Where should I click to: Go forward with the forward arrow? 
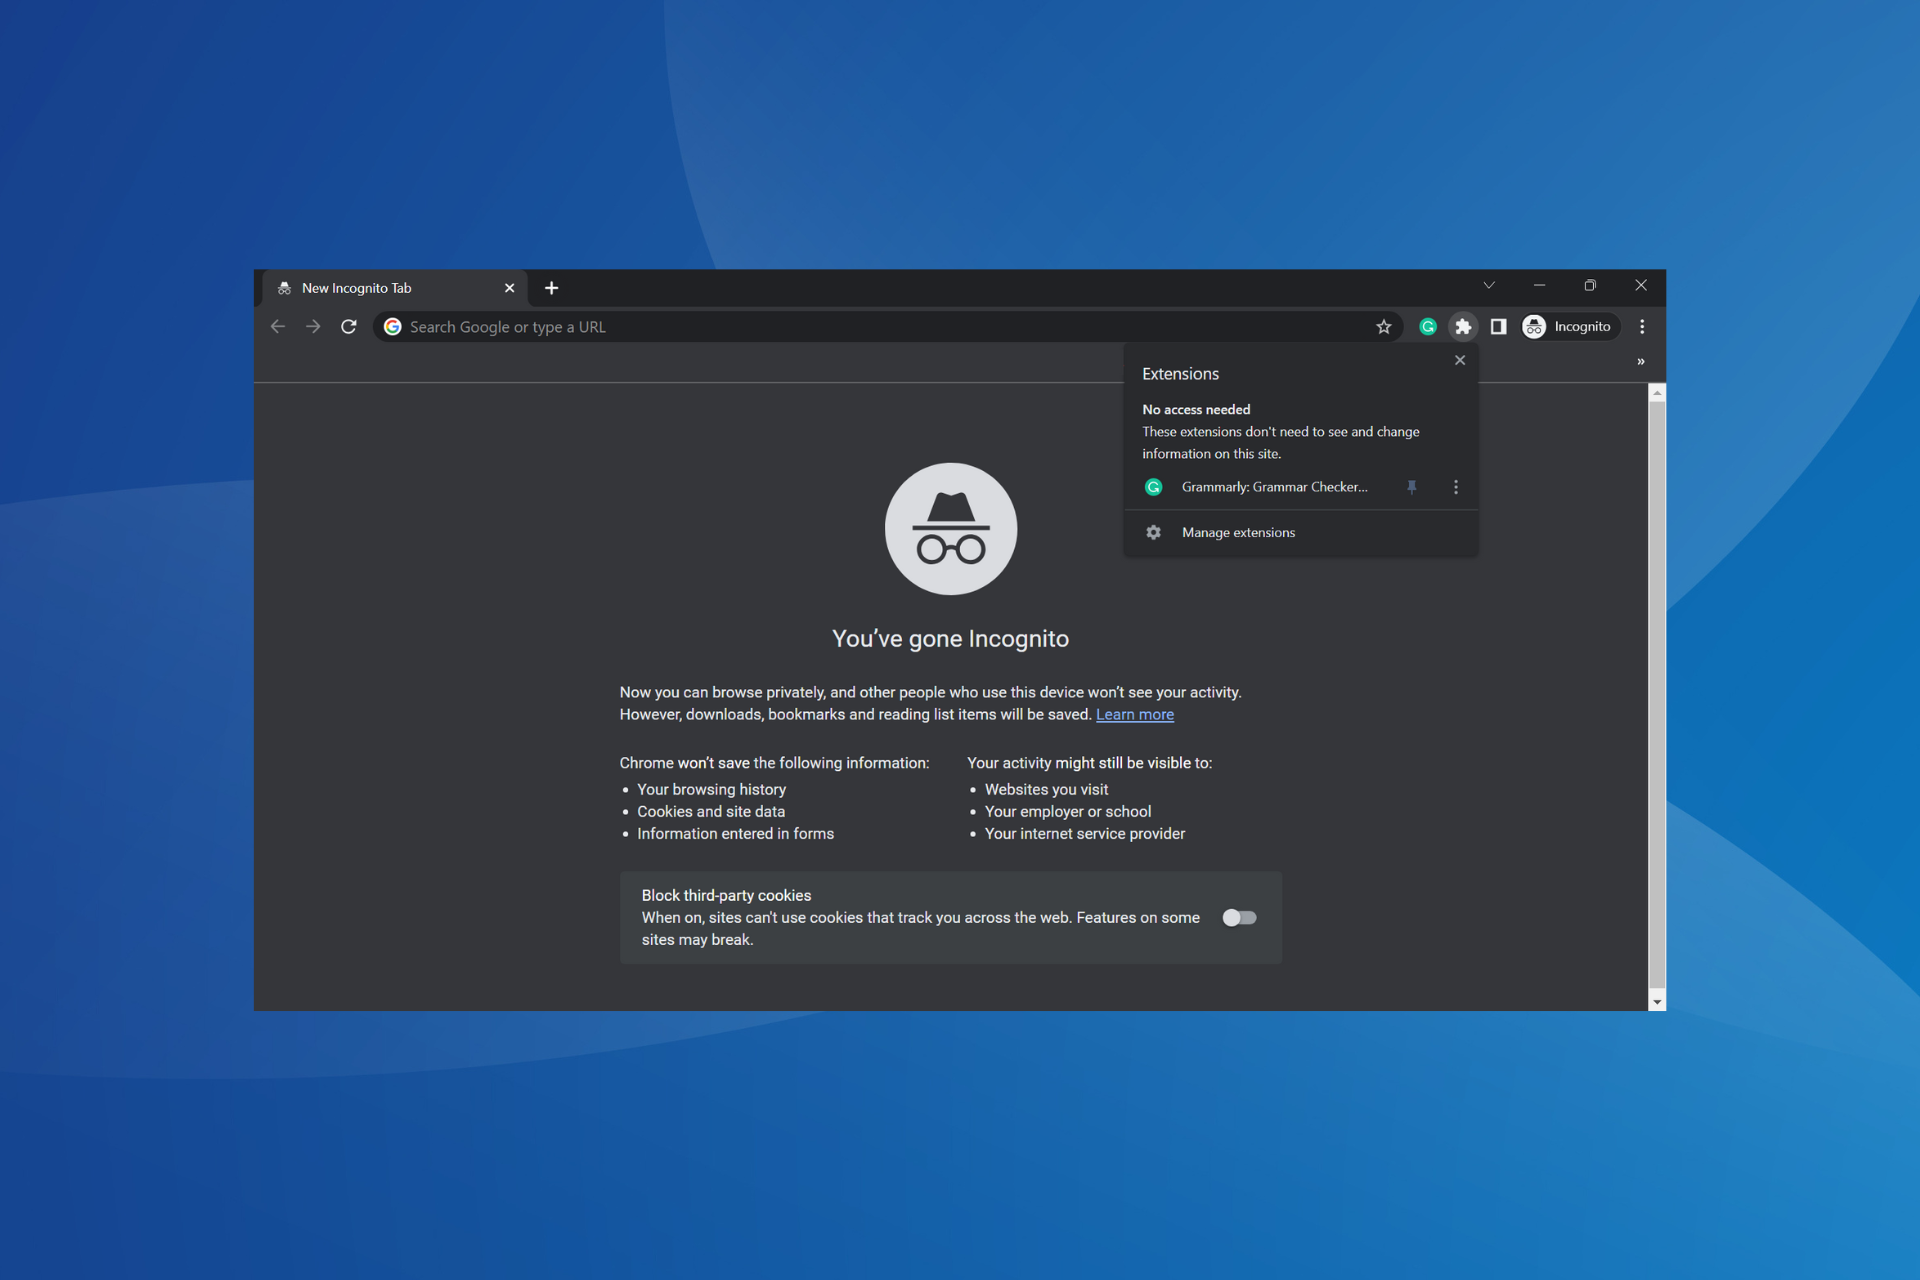coord(313,327)
